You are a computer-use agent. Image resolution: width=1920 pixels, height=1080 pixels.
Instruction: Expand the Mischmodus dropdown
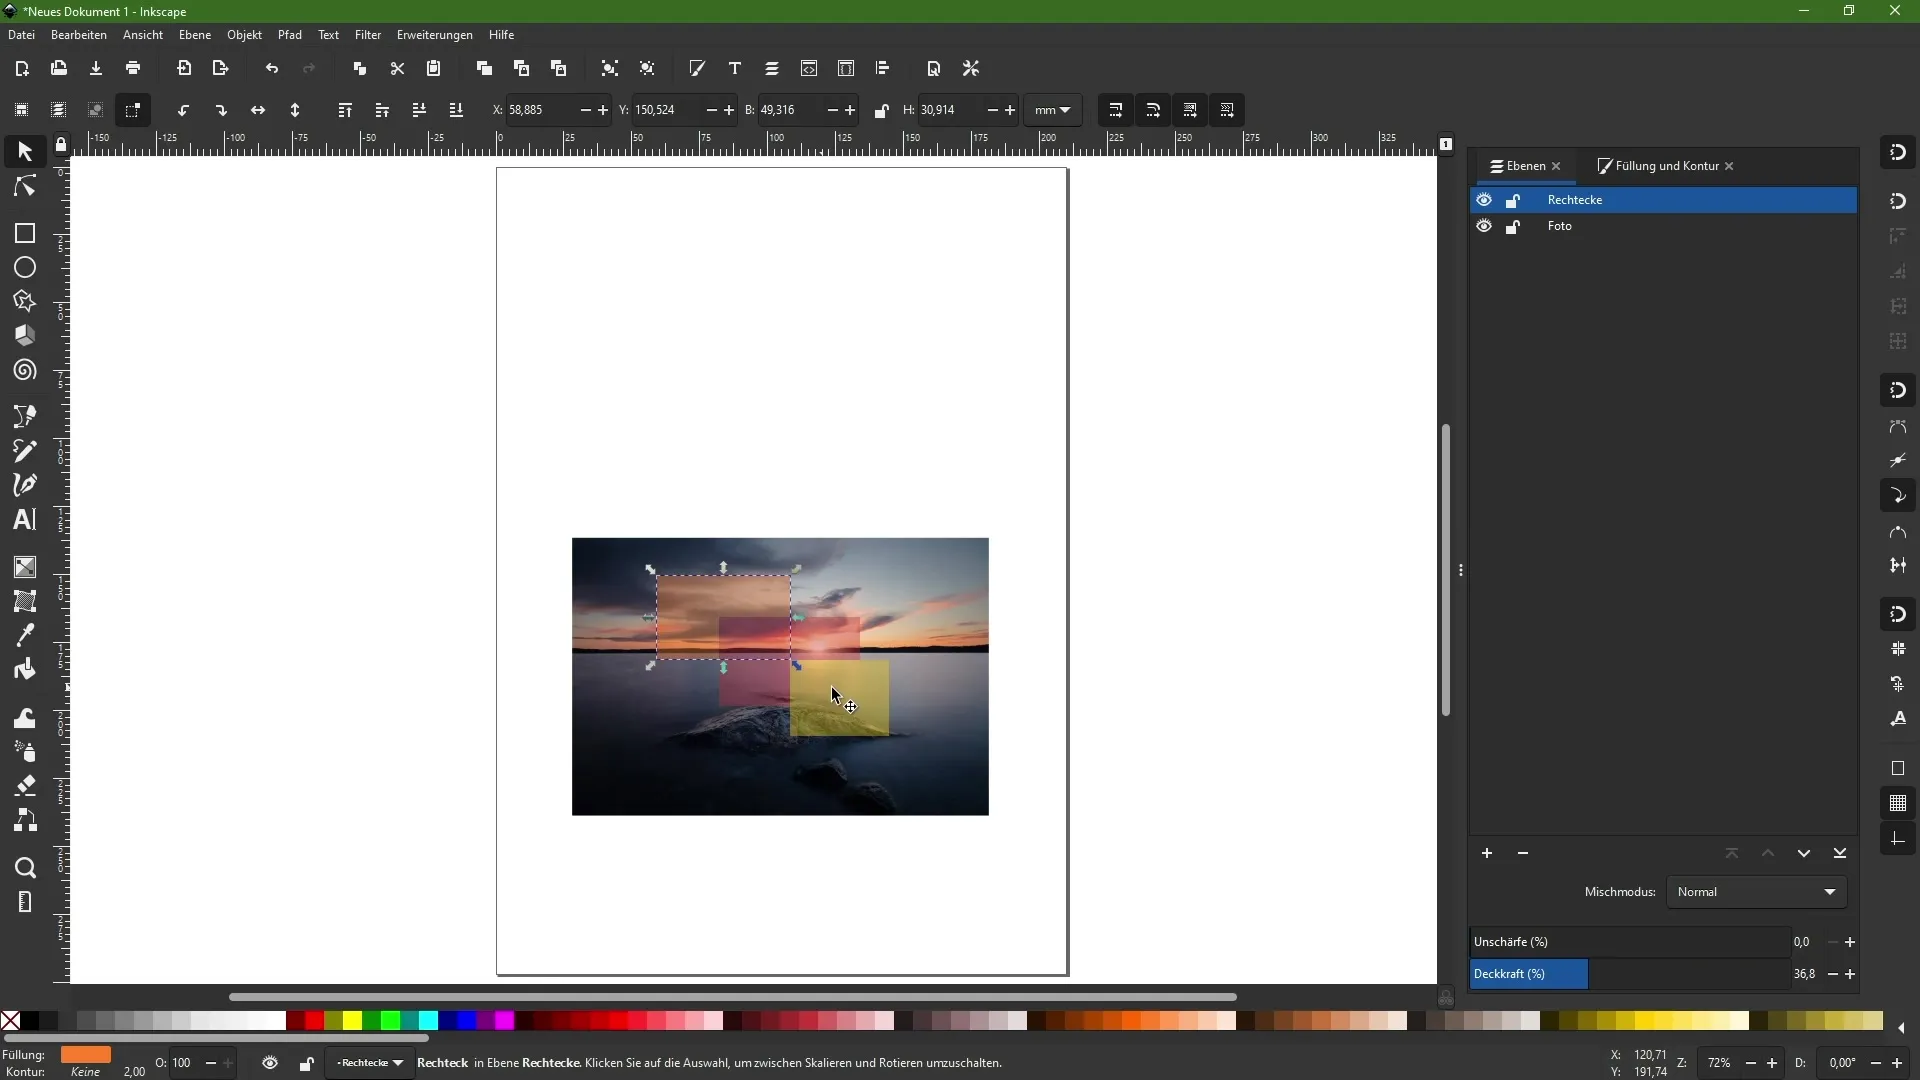click(1758, 891)
